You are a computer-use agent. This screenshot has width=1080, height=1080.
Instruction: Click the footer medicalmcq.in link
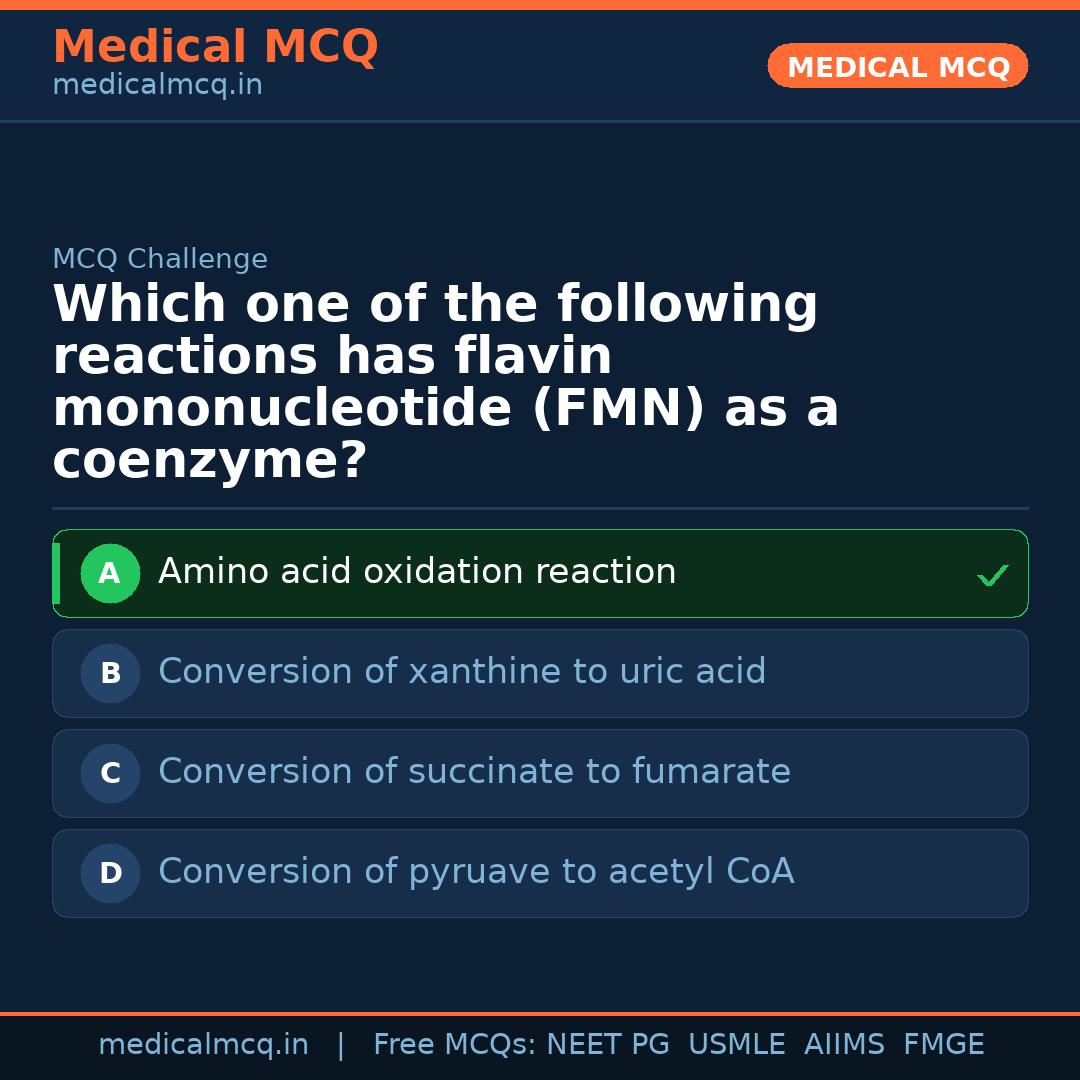point(203,1045)
